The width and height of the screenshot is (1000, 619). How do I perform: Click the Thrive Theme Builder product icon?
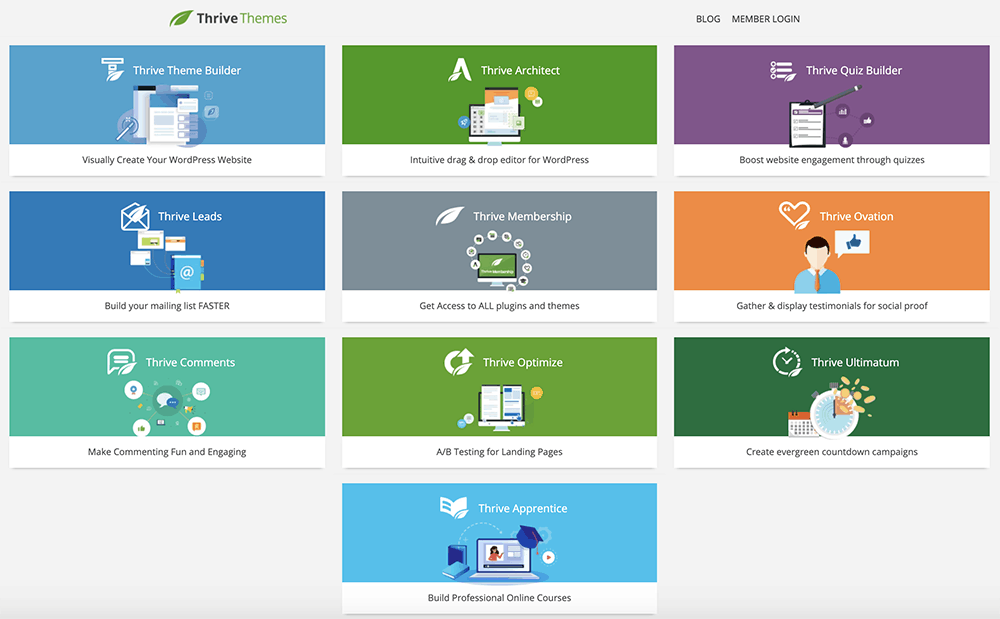pyautogui.click(x=113, y=69)
